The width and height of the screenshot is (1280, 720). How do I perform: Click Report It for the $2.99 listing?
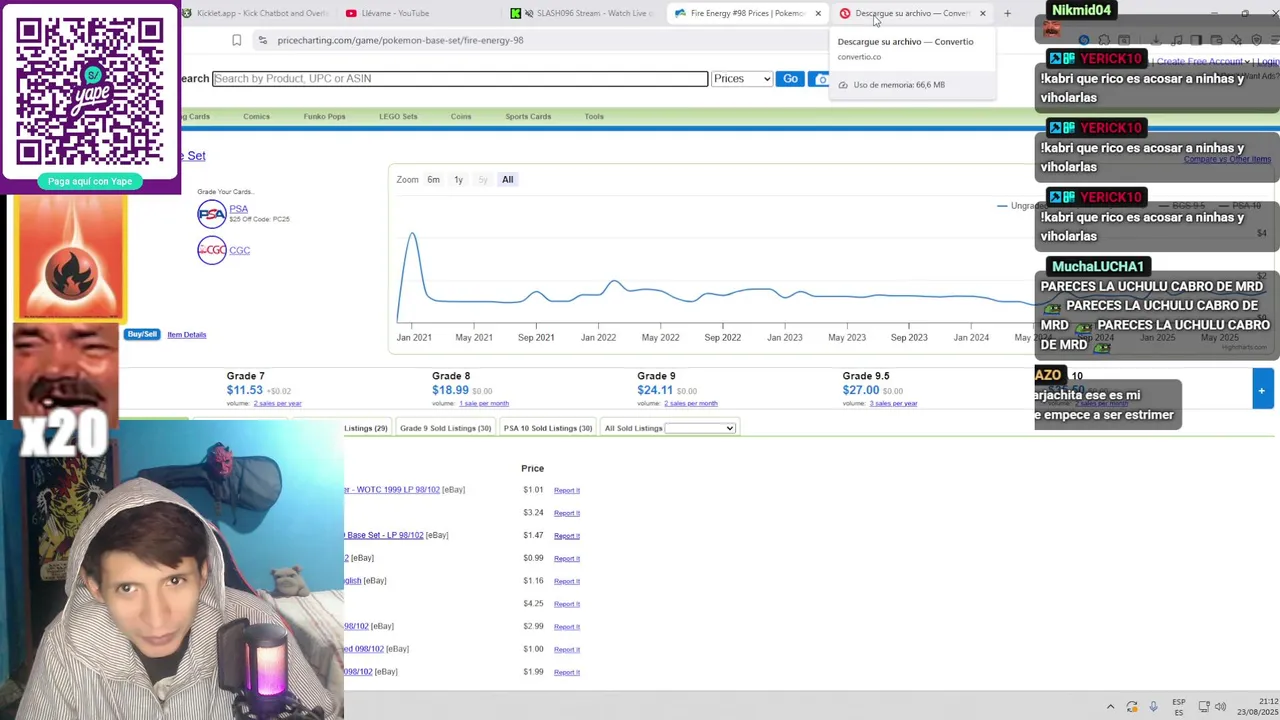567,627
